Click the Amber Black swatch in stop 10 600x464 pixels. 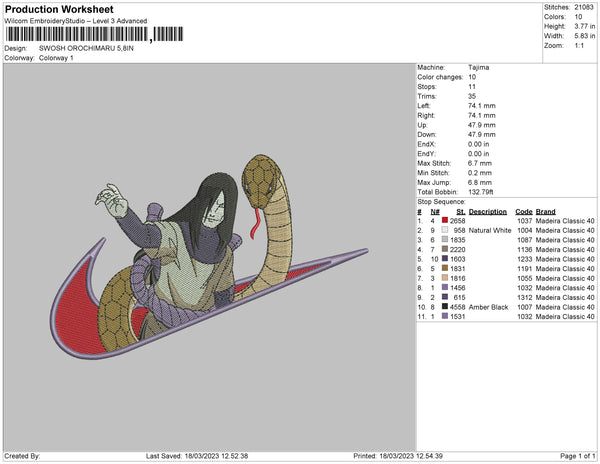[445, 306]
